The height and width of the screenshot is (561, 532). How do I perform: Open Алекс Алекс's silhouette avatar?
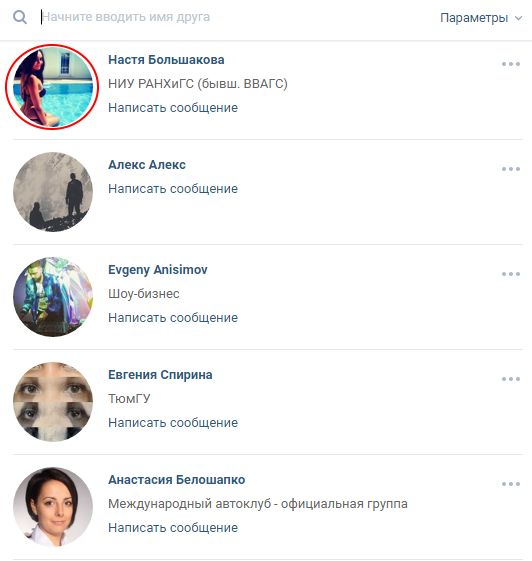tap(53, 192)
